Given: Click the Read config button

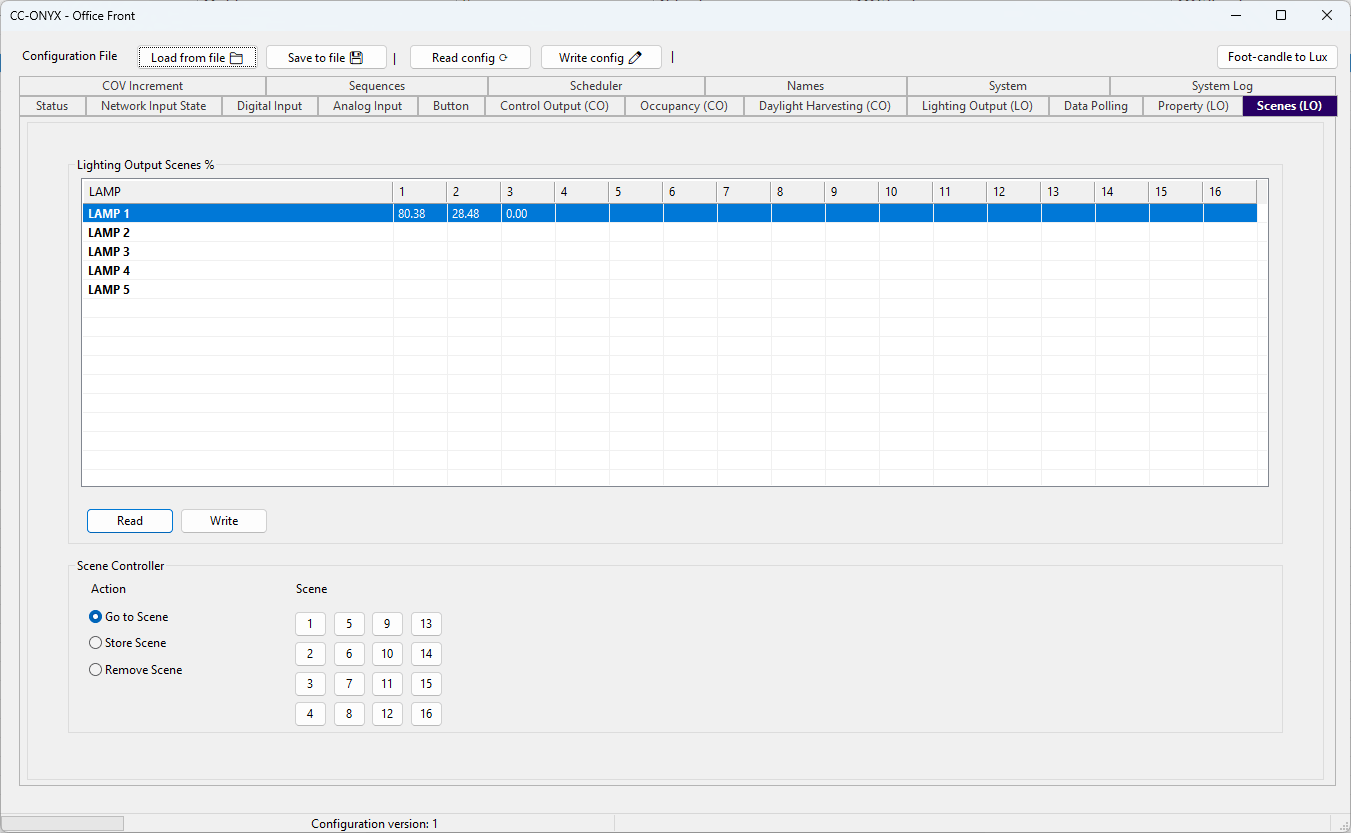Looking at the screenshot, I should [x=470, y=58].
